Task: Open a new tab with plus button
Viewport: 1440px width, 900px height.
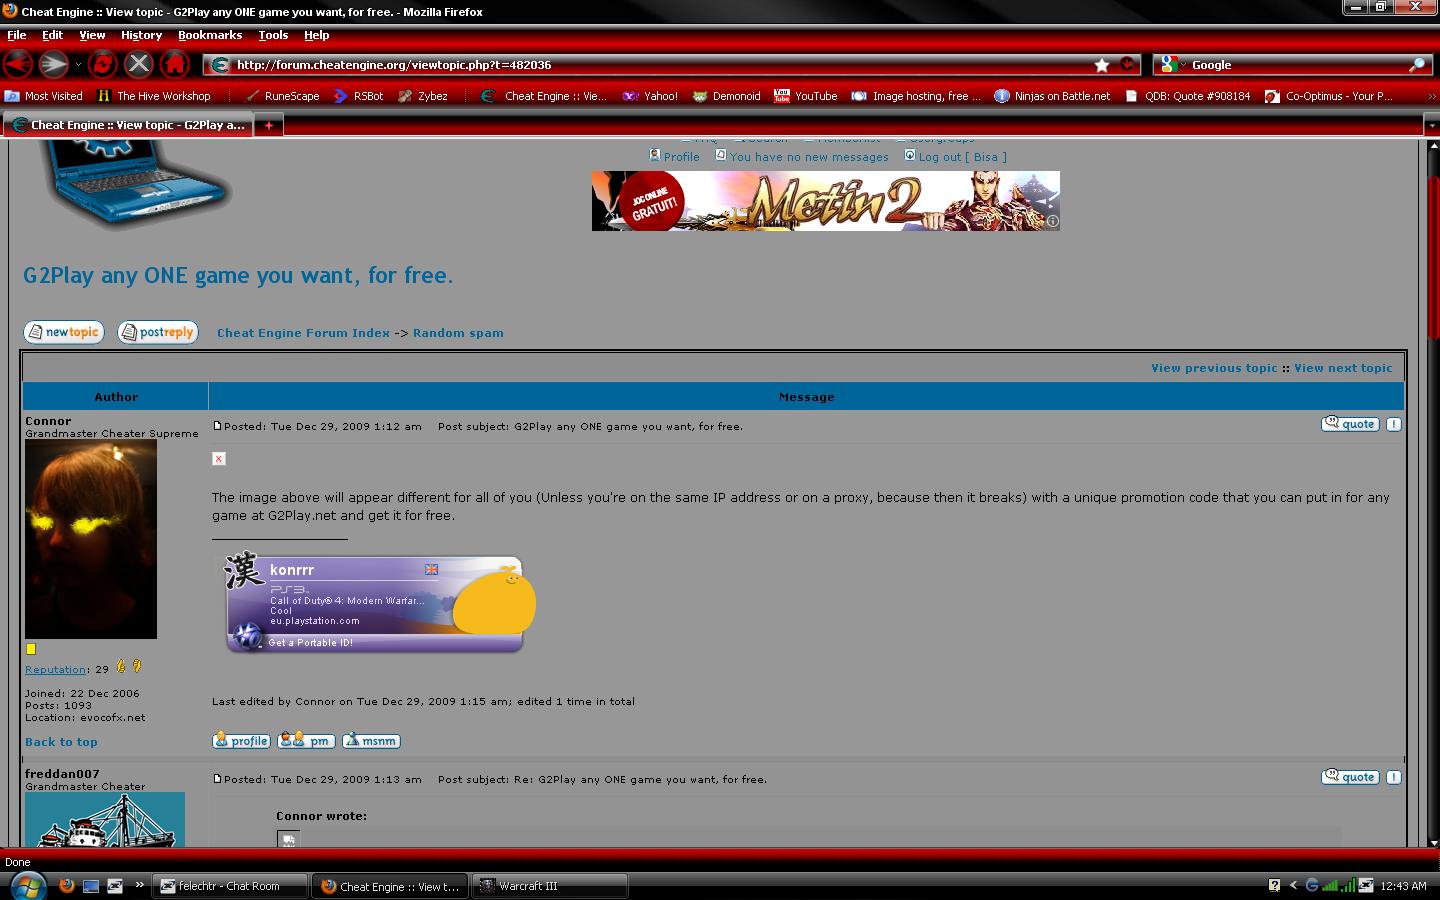Action: 269,125
